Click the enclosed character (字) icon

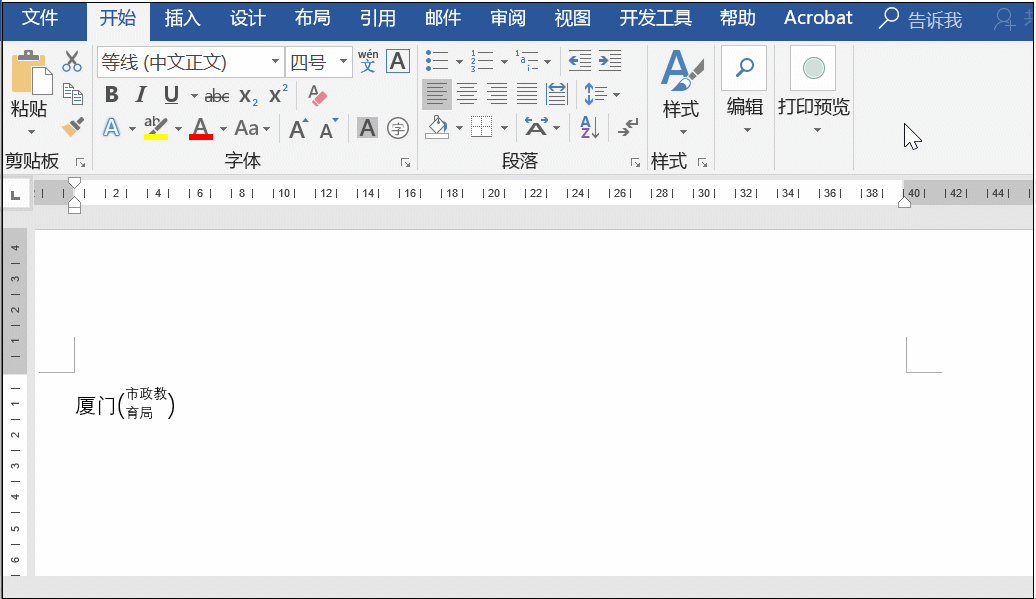(398, 128)
